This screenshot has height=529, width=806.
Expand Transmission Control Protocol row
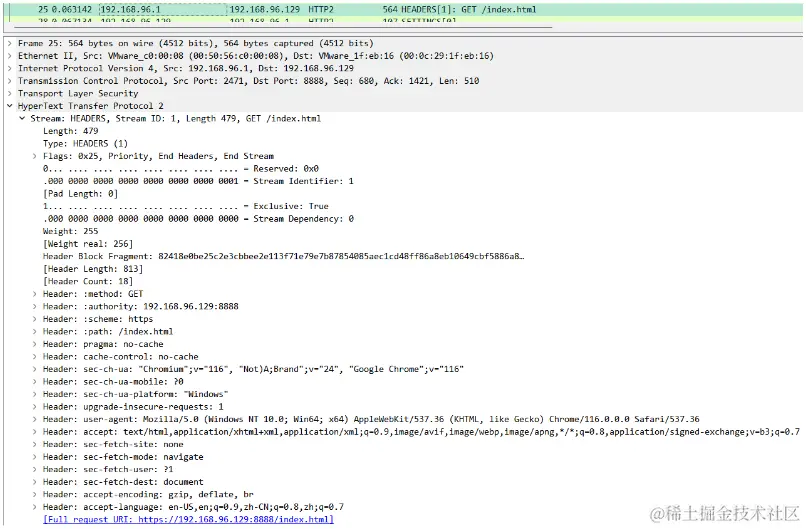coord(10,81)
